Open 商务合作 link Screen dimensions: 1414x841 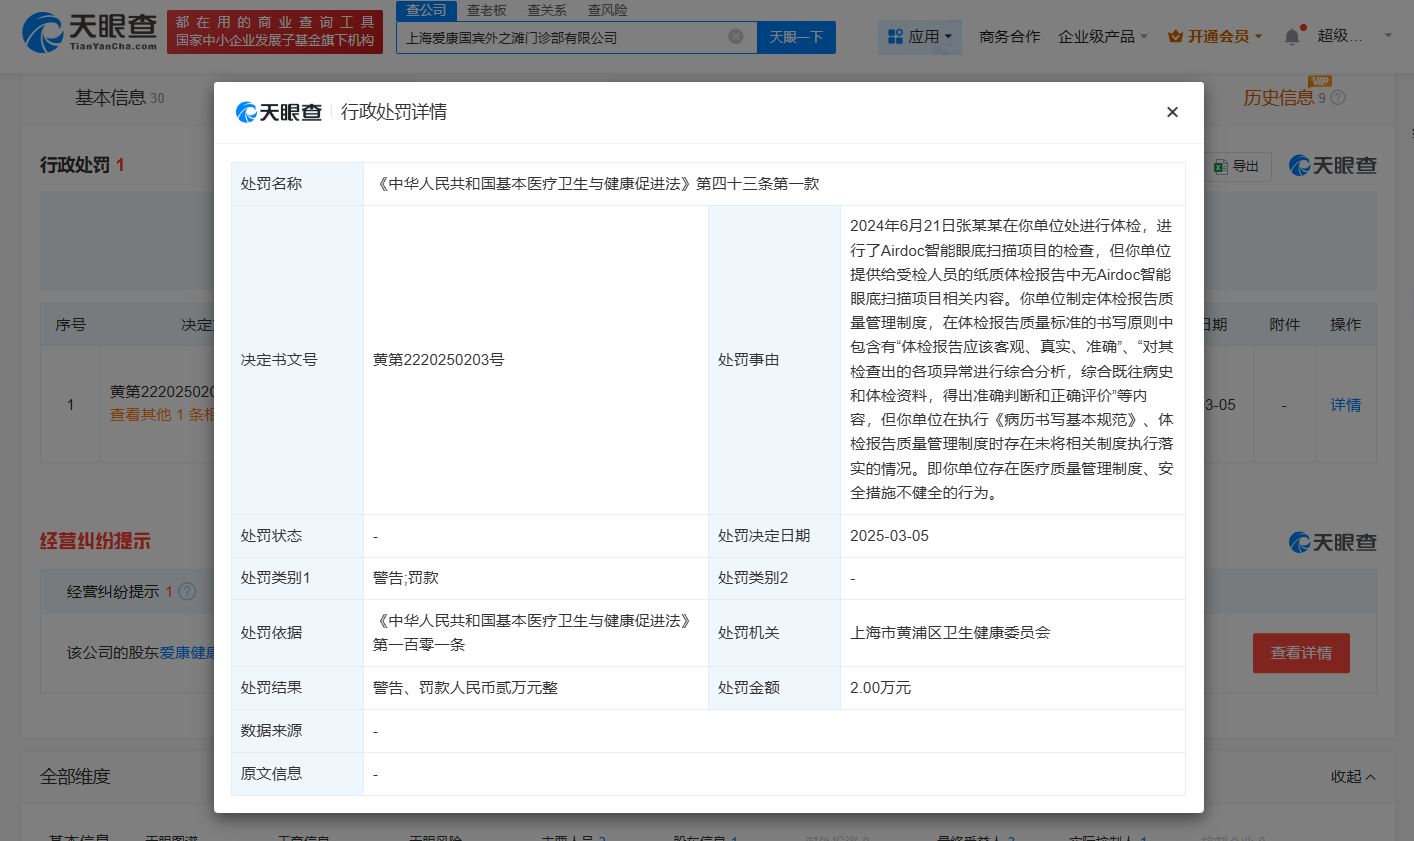coord(1010,37)
